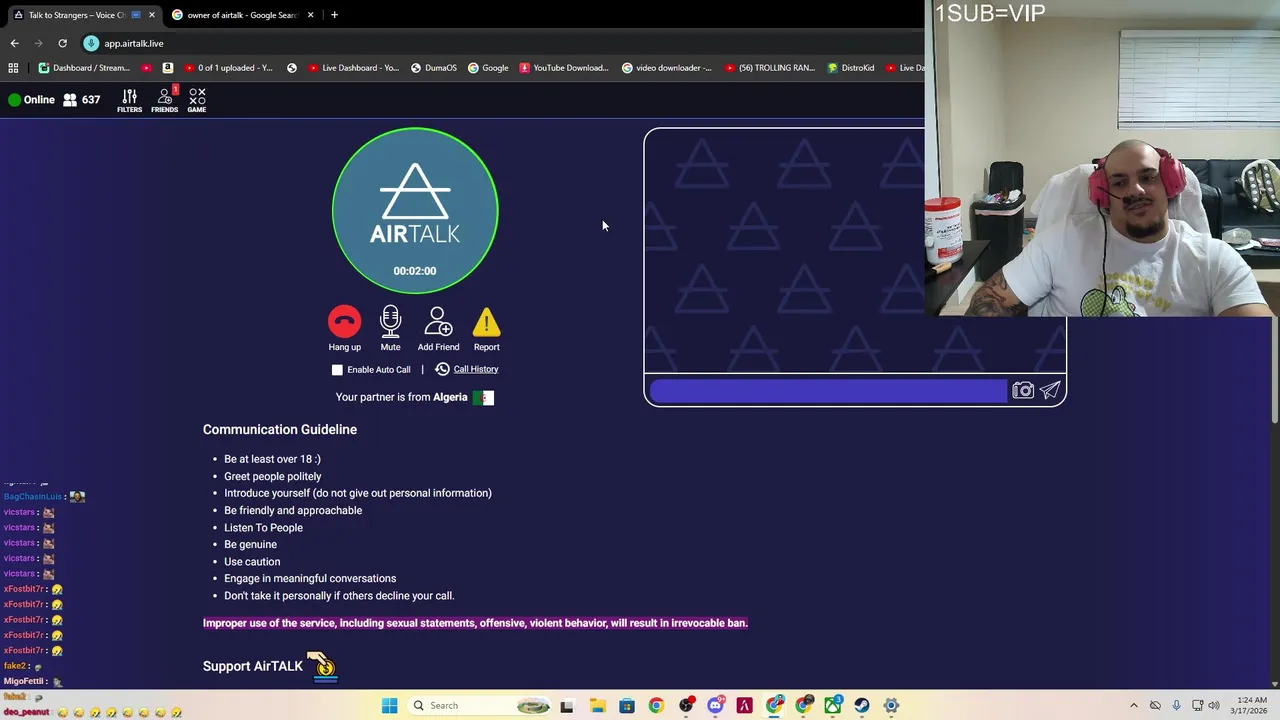Click BagChasinLuis username in stream chat
Image resolution: width=1280 pixels, height=720 pixels.
pyautogui.click(x=33, y=497)
